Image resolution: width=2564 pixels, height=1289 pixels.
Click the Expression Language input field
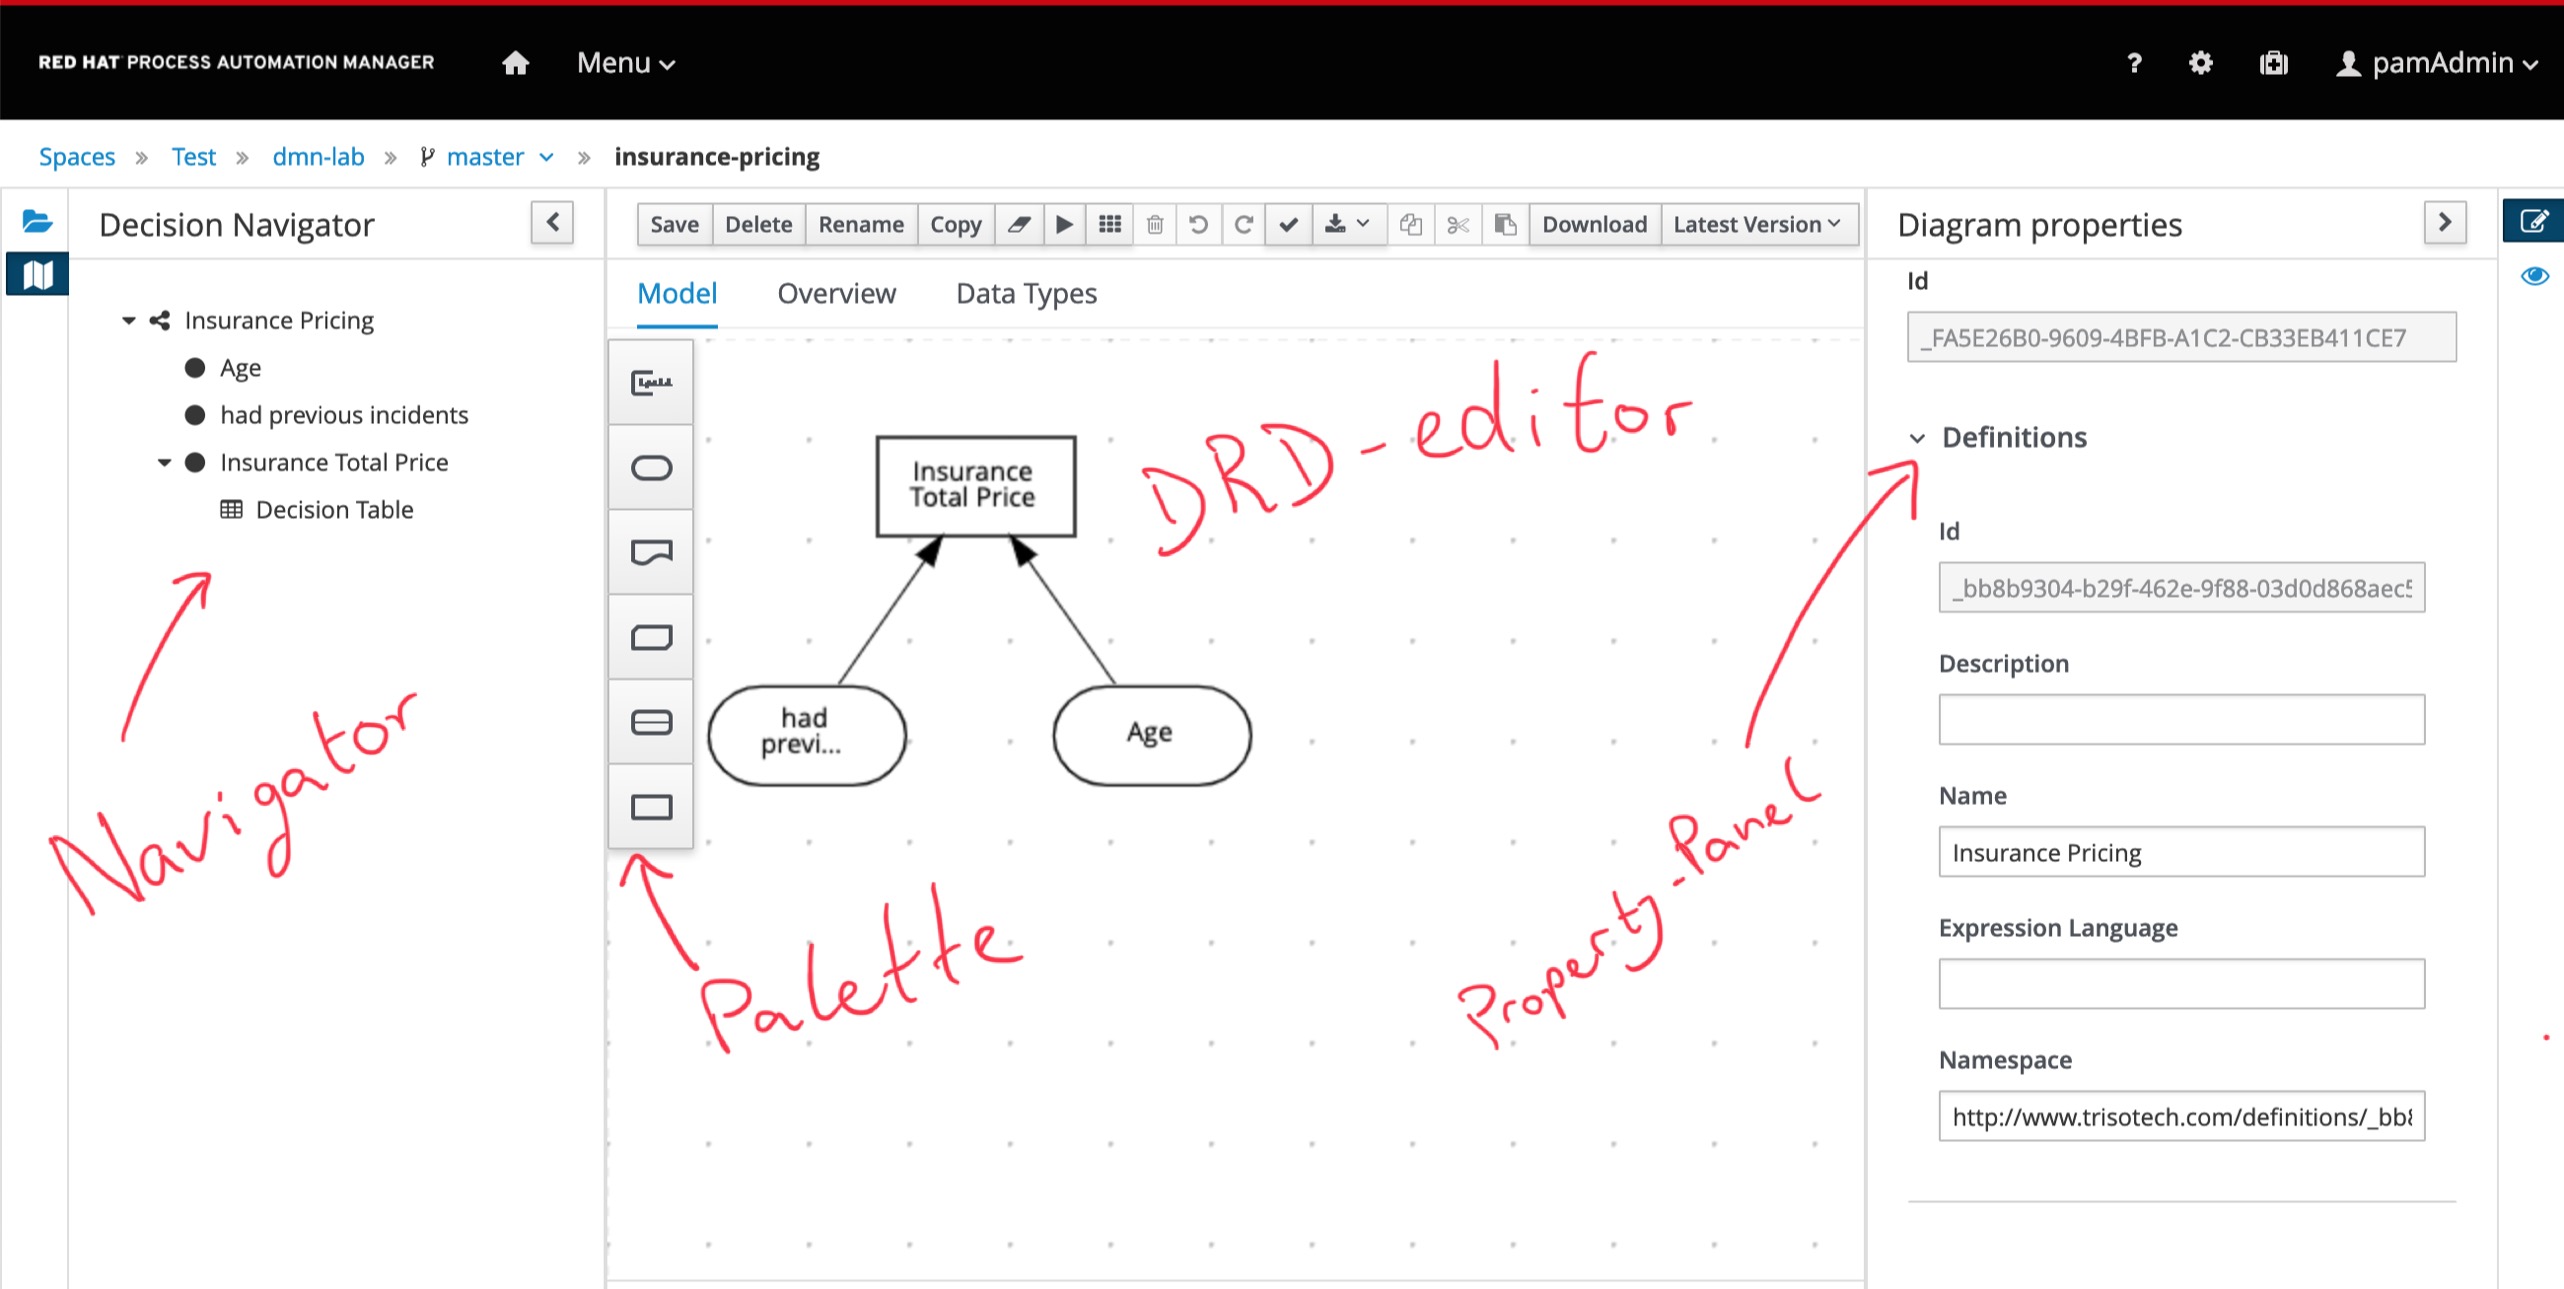pyautogui.click(x=2181, y=983)
